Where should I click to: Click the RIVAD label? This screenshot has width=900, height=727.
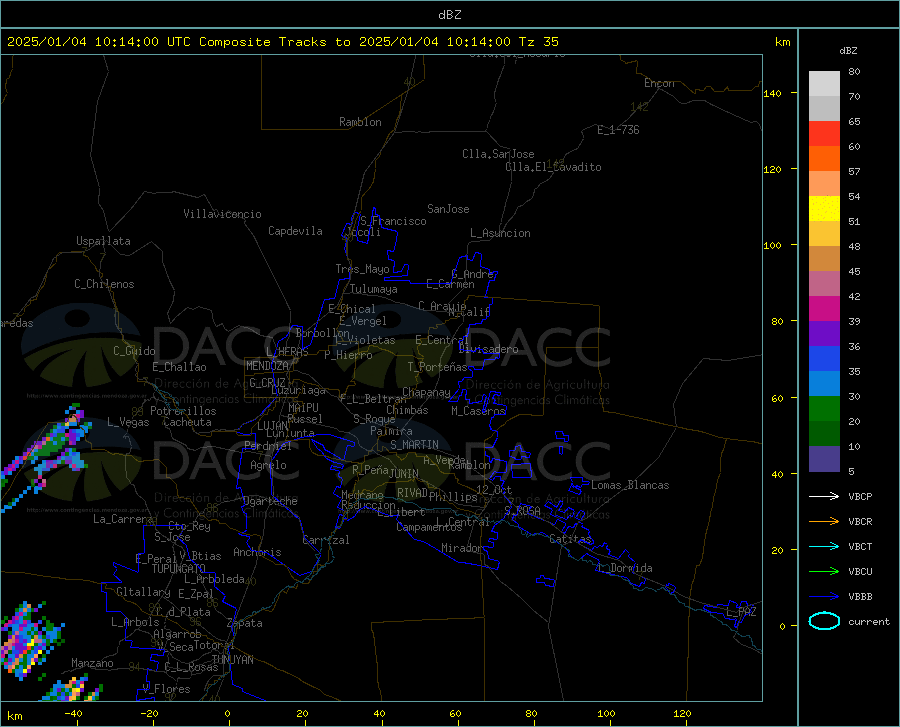pyautogui.click(x=412, y=493)
